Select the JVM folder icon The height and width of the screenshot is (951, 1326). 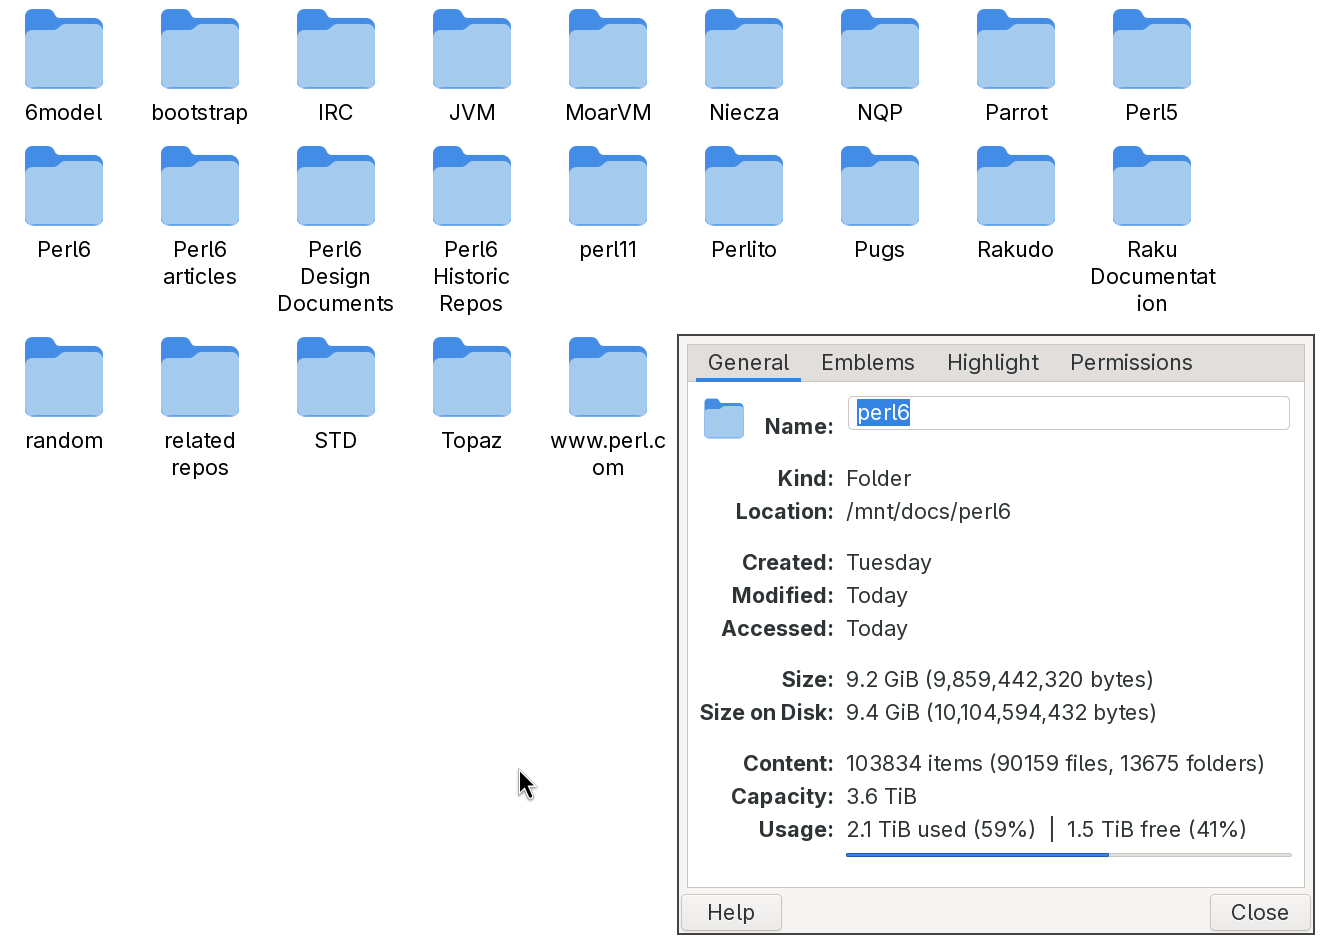(x=472, y=49)
